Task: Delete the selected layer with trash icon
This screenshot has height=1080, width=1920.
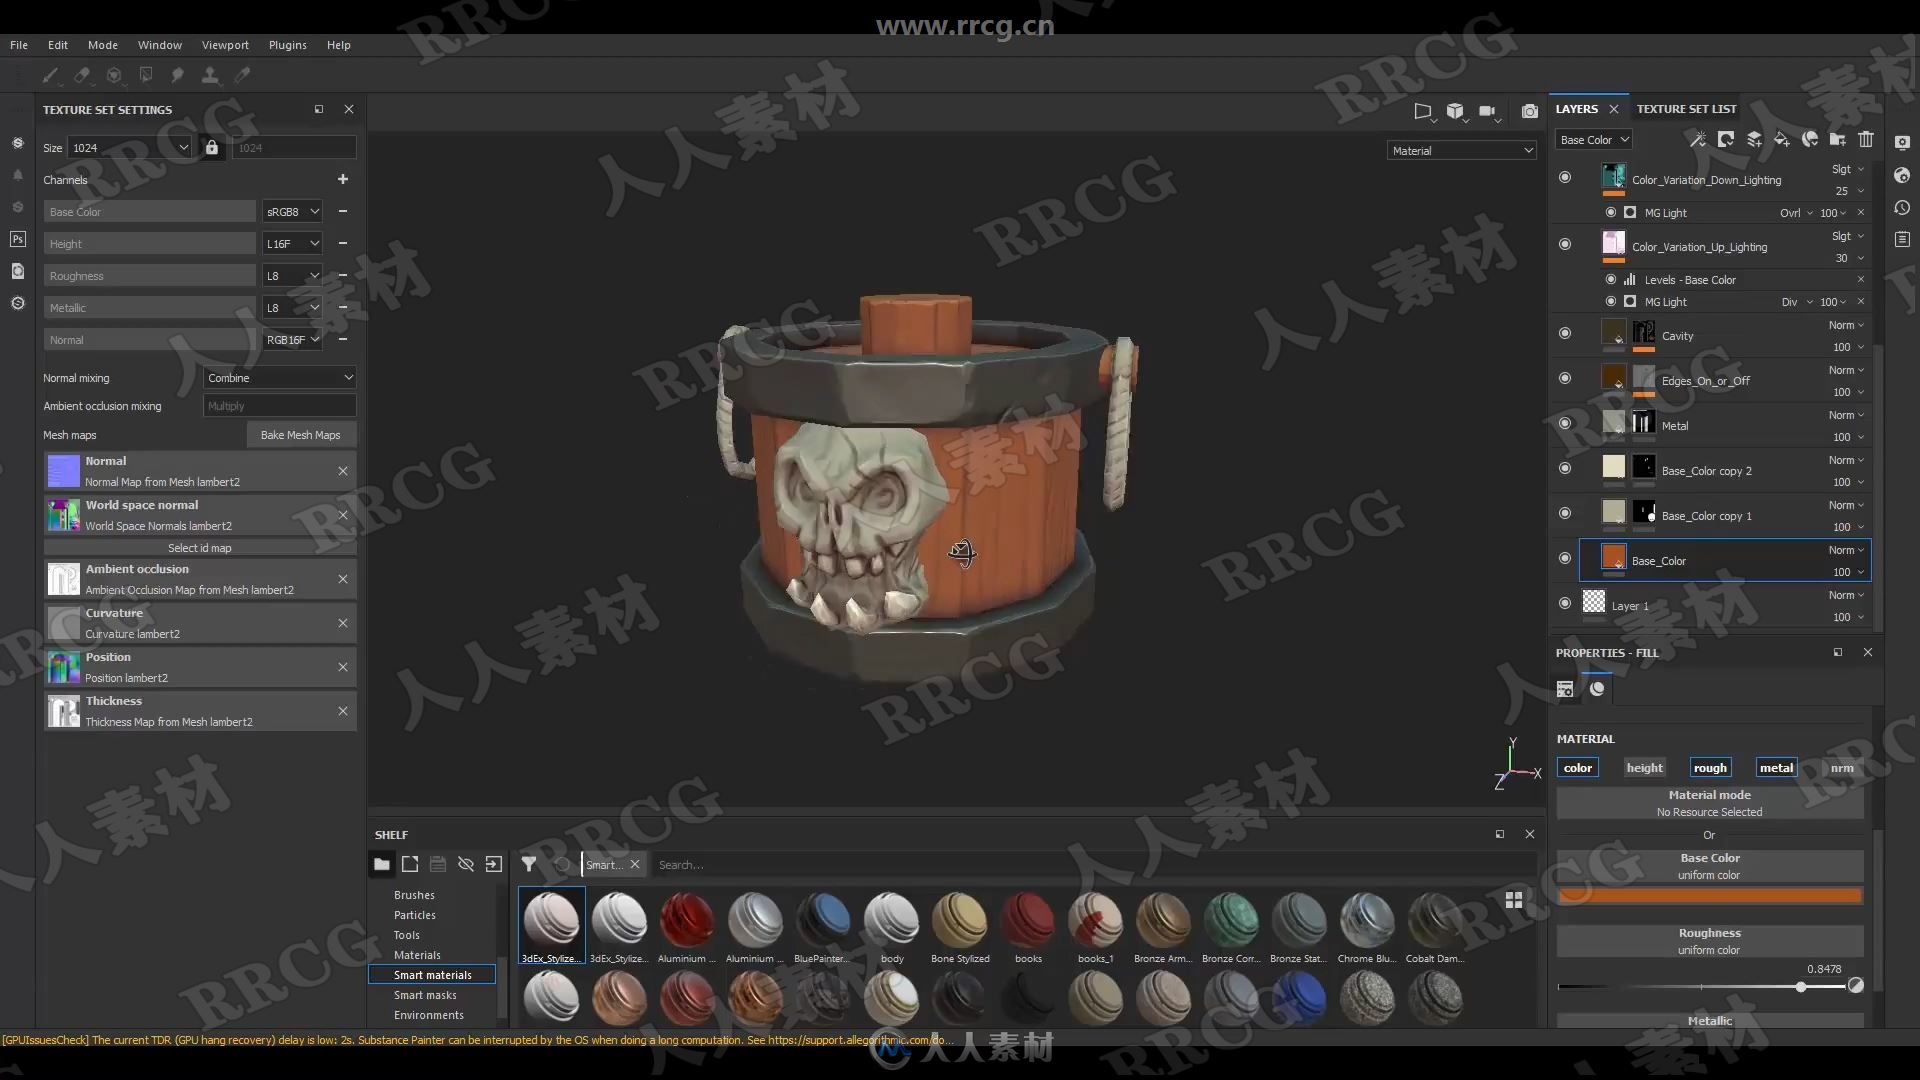Action: click(1866, 139)
